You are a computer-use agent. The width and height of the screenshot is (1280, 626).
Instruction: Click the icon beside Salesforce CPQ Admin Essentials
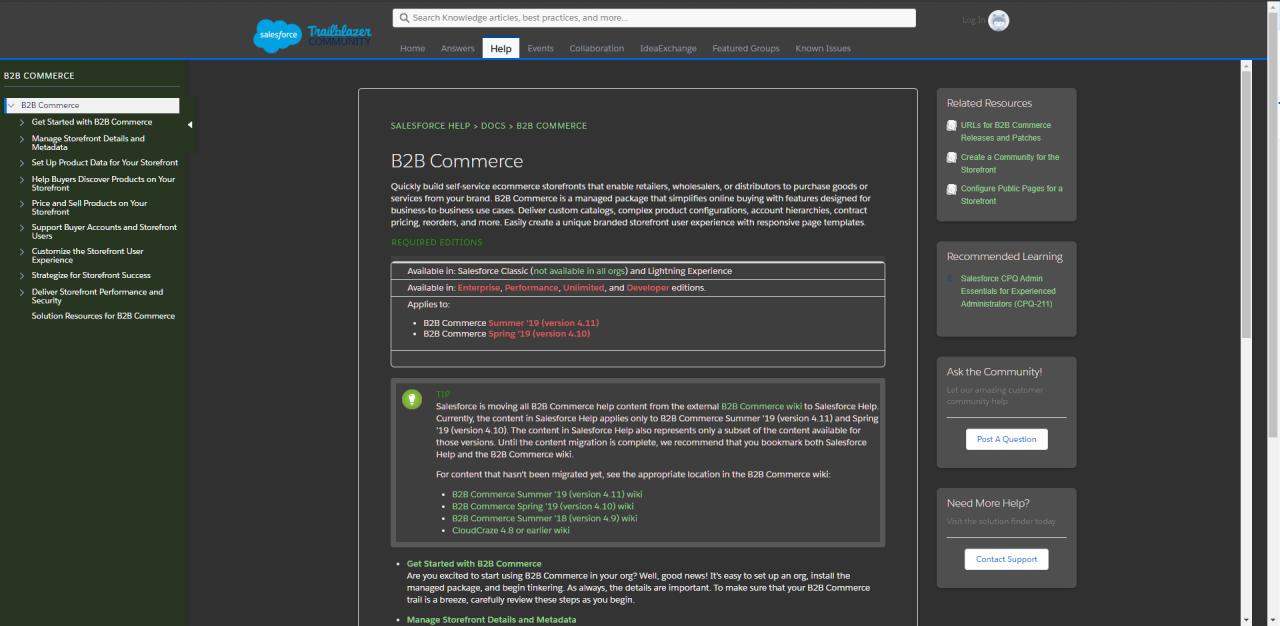coord(951,279)
